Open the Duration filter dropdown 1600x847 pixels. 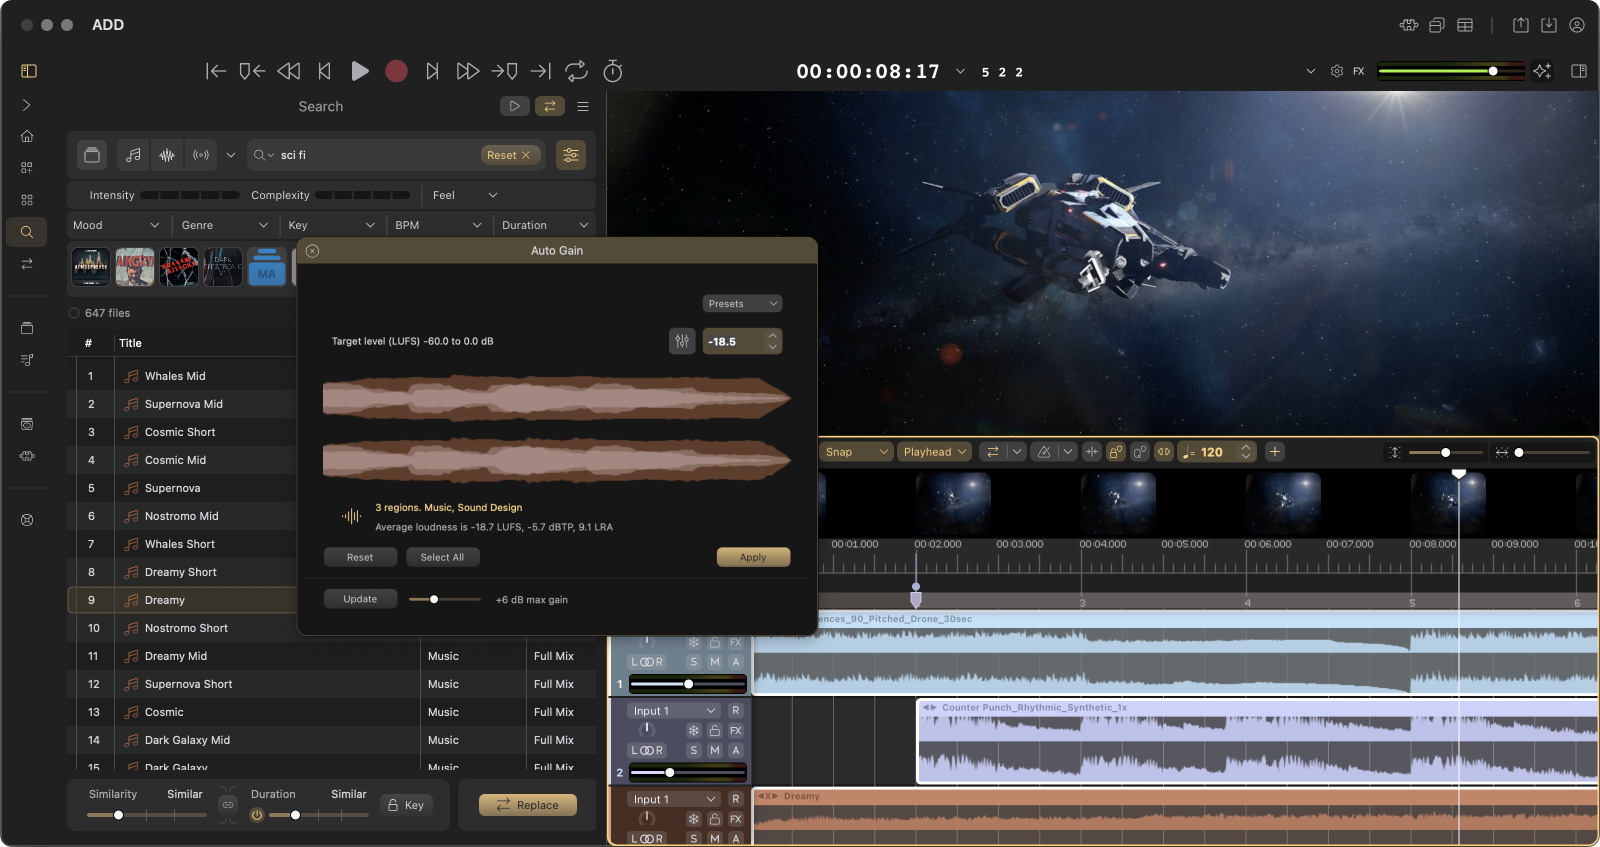(546, 225)
